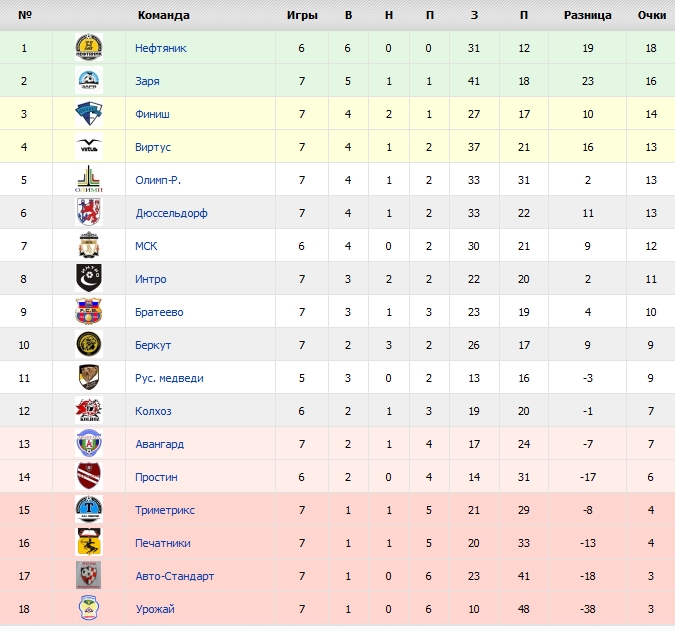The image size is (675, 631).
Task: Click the Очки column header
Action: pos(651,15)
